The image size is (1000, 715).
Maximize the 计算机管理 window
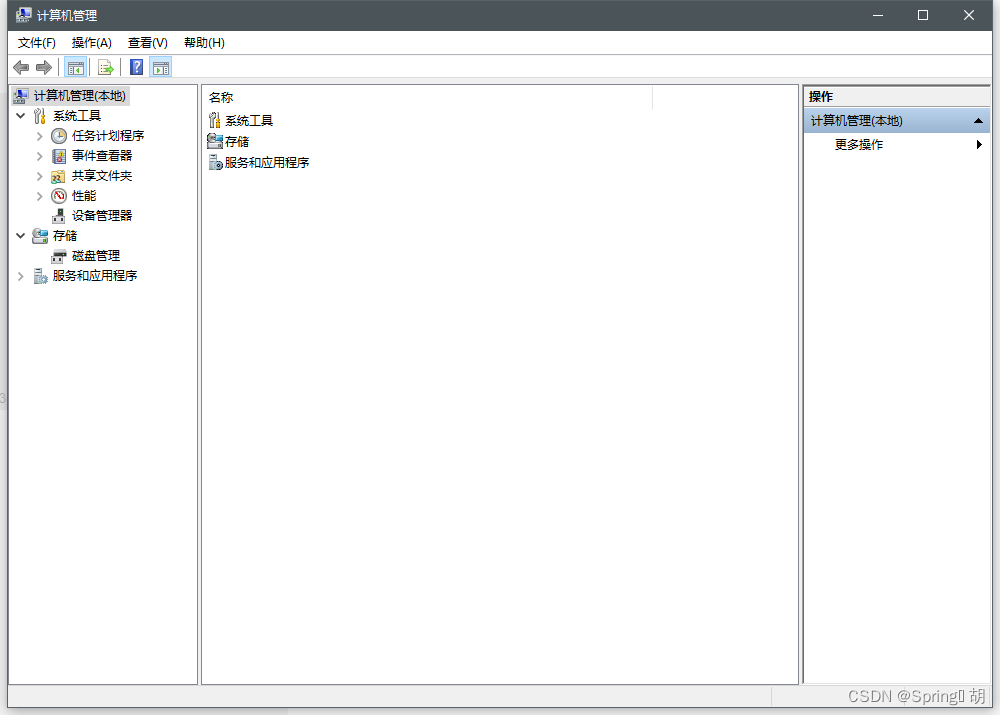click(923, 15)
